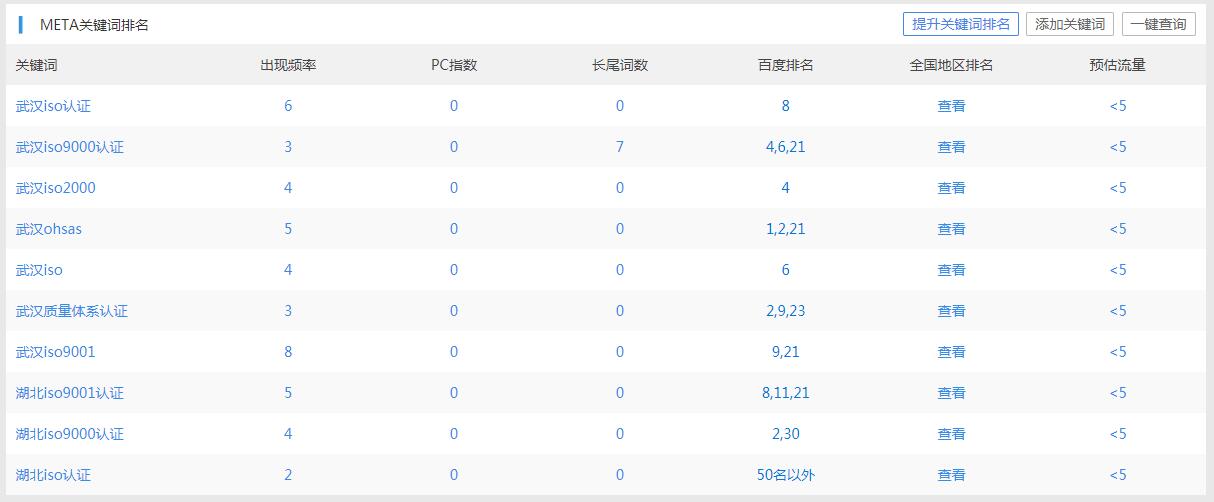The image size is (1214, 502).
Task: Open keyword link 湖北iso9001认证
Action: click(70, 393)
